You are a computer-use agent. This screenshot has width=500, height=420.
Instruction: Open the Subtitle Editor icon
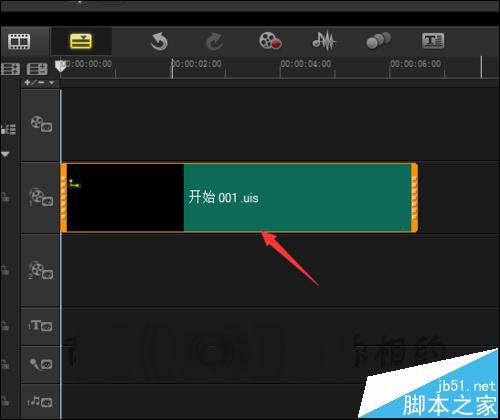pyautogui.click(x=433, y=41)
